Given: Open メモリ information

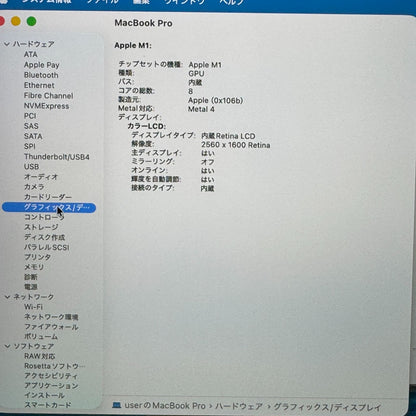Looking at the screenshot, I should click(34, 267).
